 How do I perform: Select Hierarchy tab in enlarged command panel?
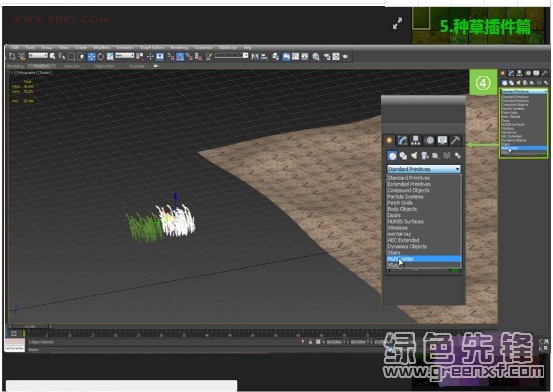416,140
